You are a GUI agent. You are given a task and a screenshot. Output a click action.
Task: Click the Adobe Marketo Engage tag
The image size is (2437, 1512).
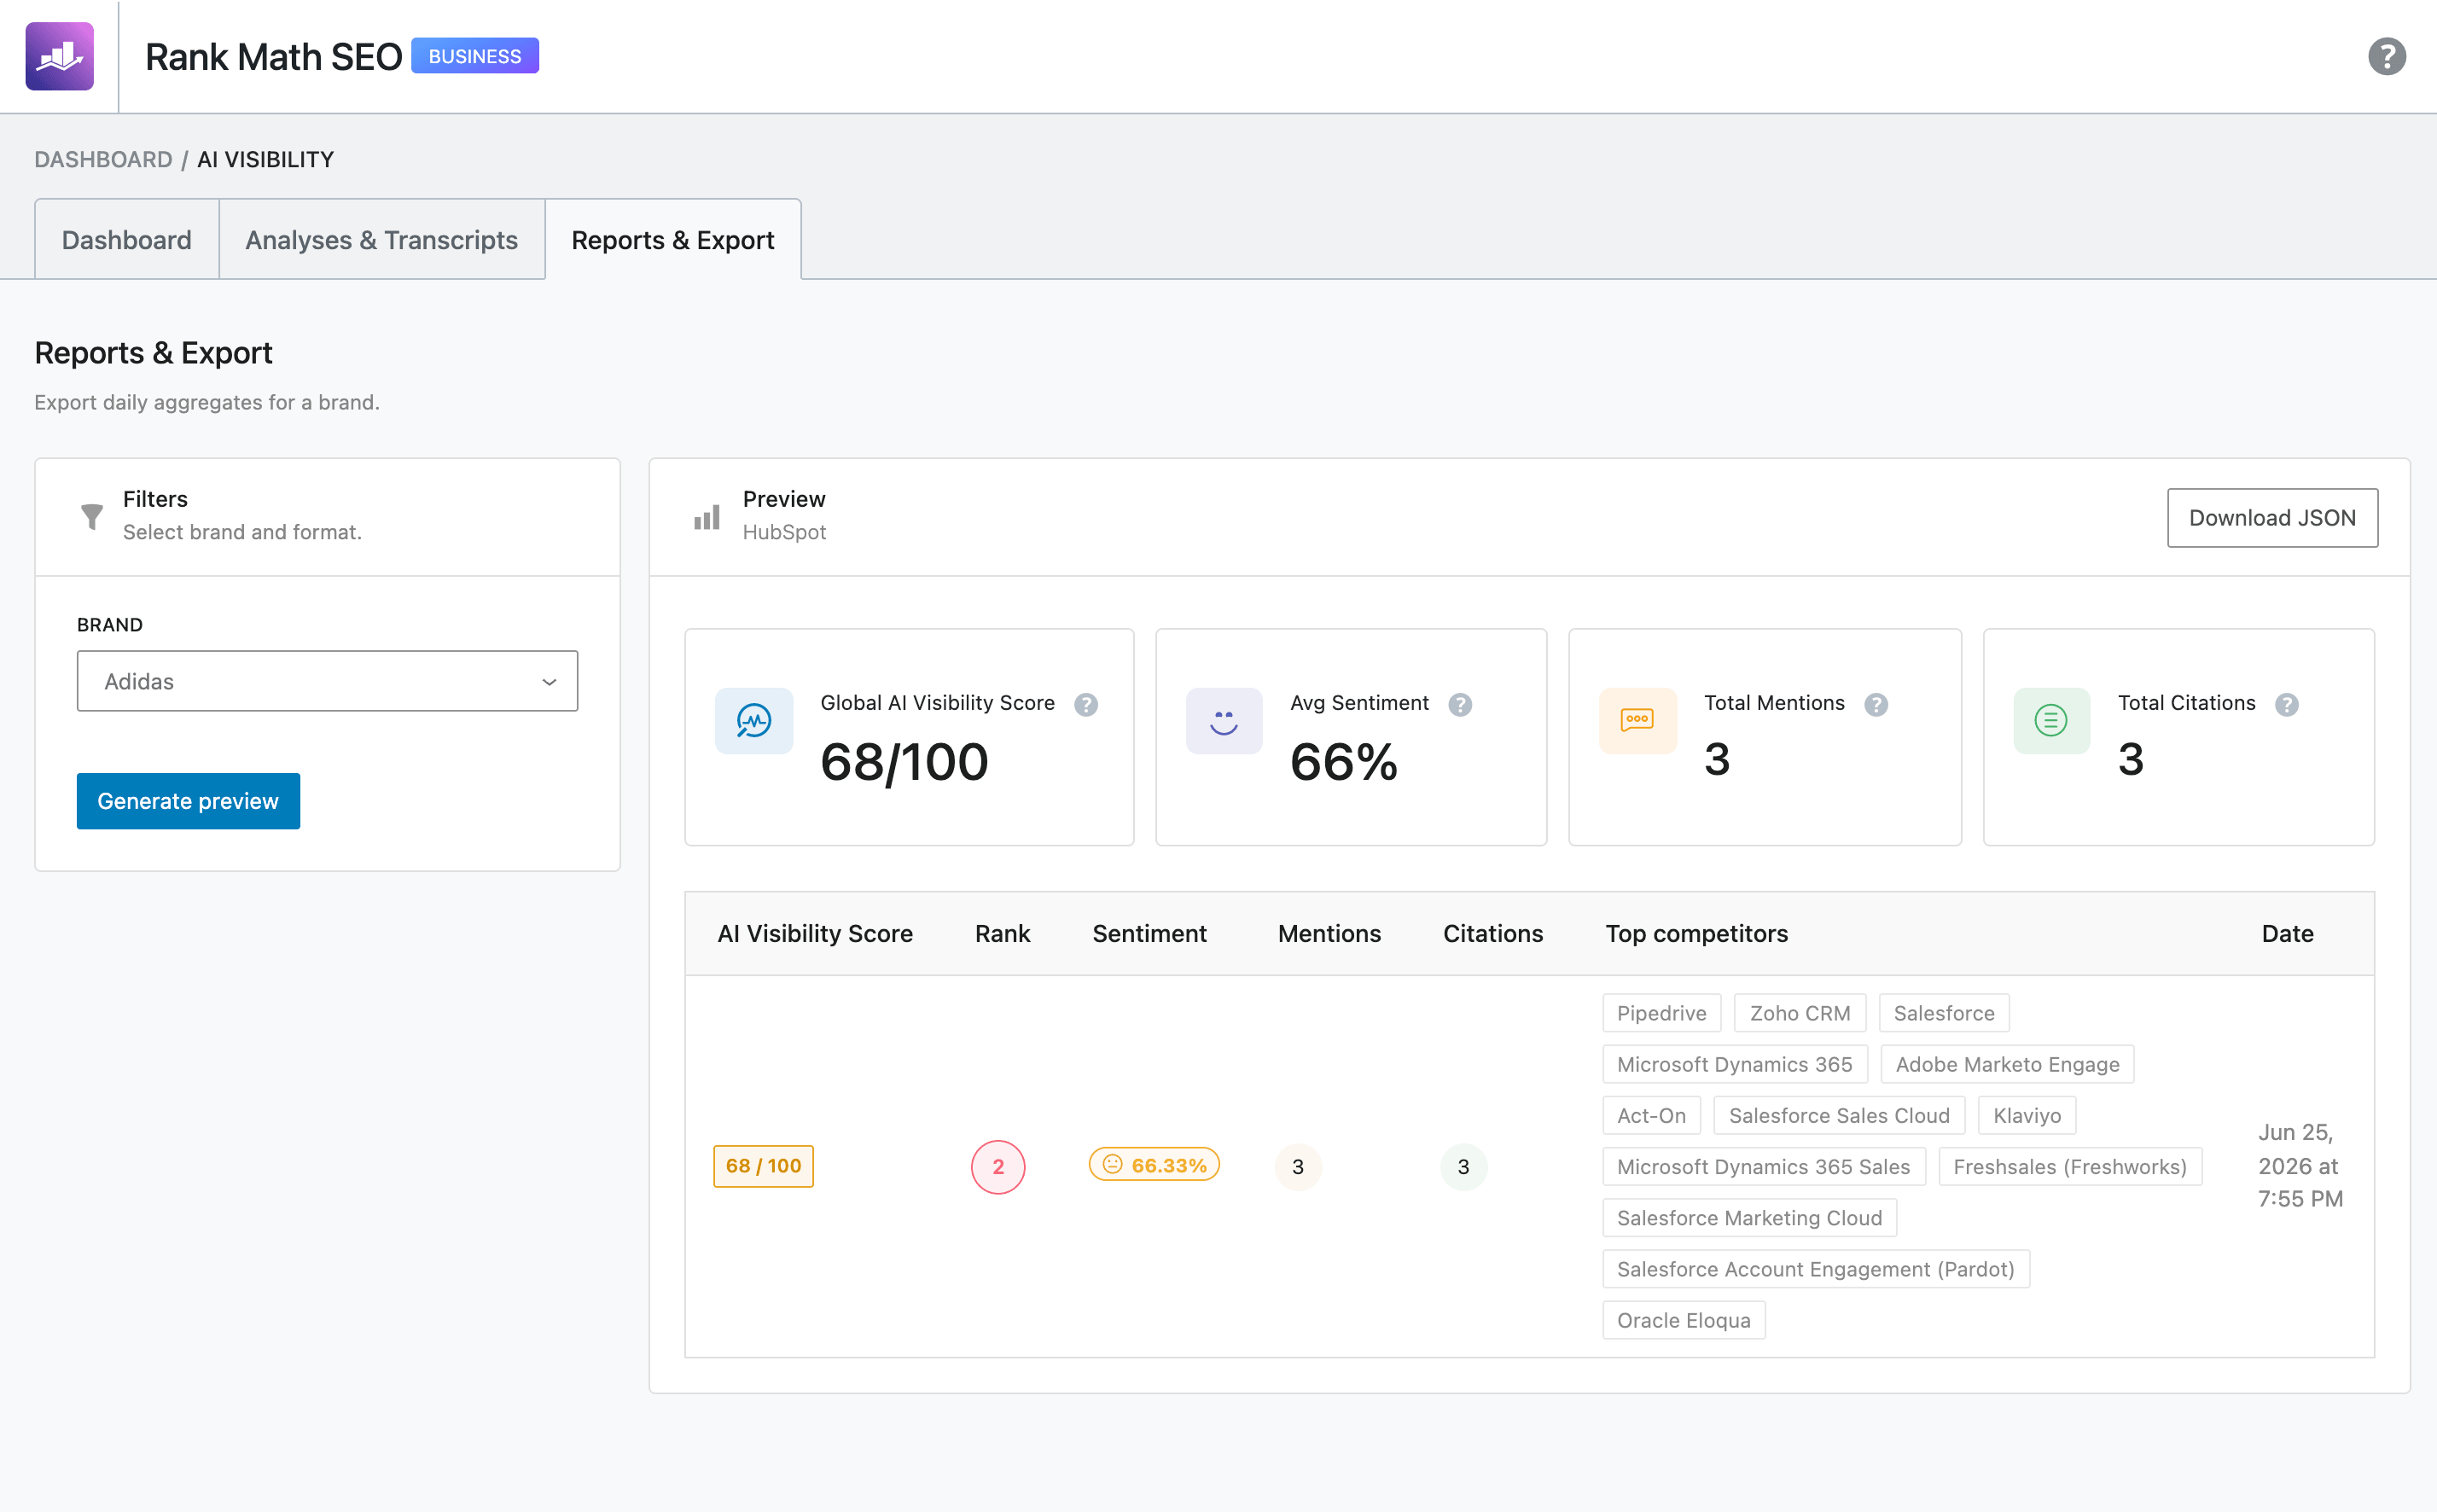(2007, 1064)
